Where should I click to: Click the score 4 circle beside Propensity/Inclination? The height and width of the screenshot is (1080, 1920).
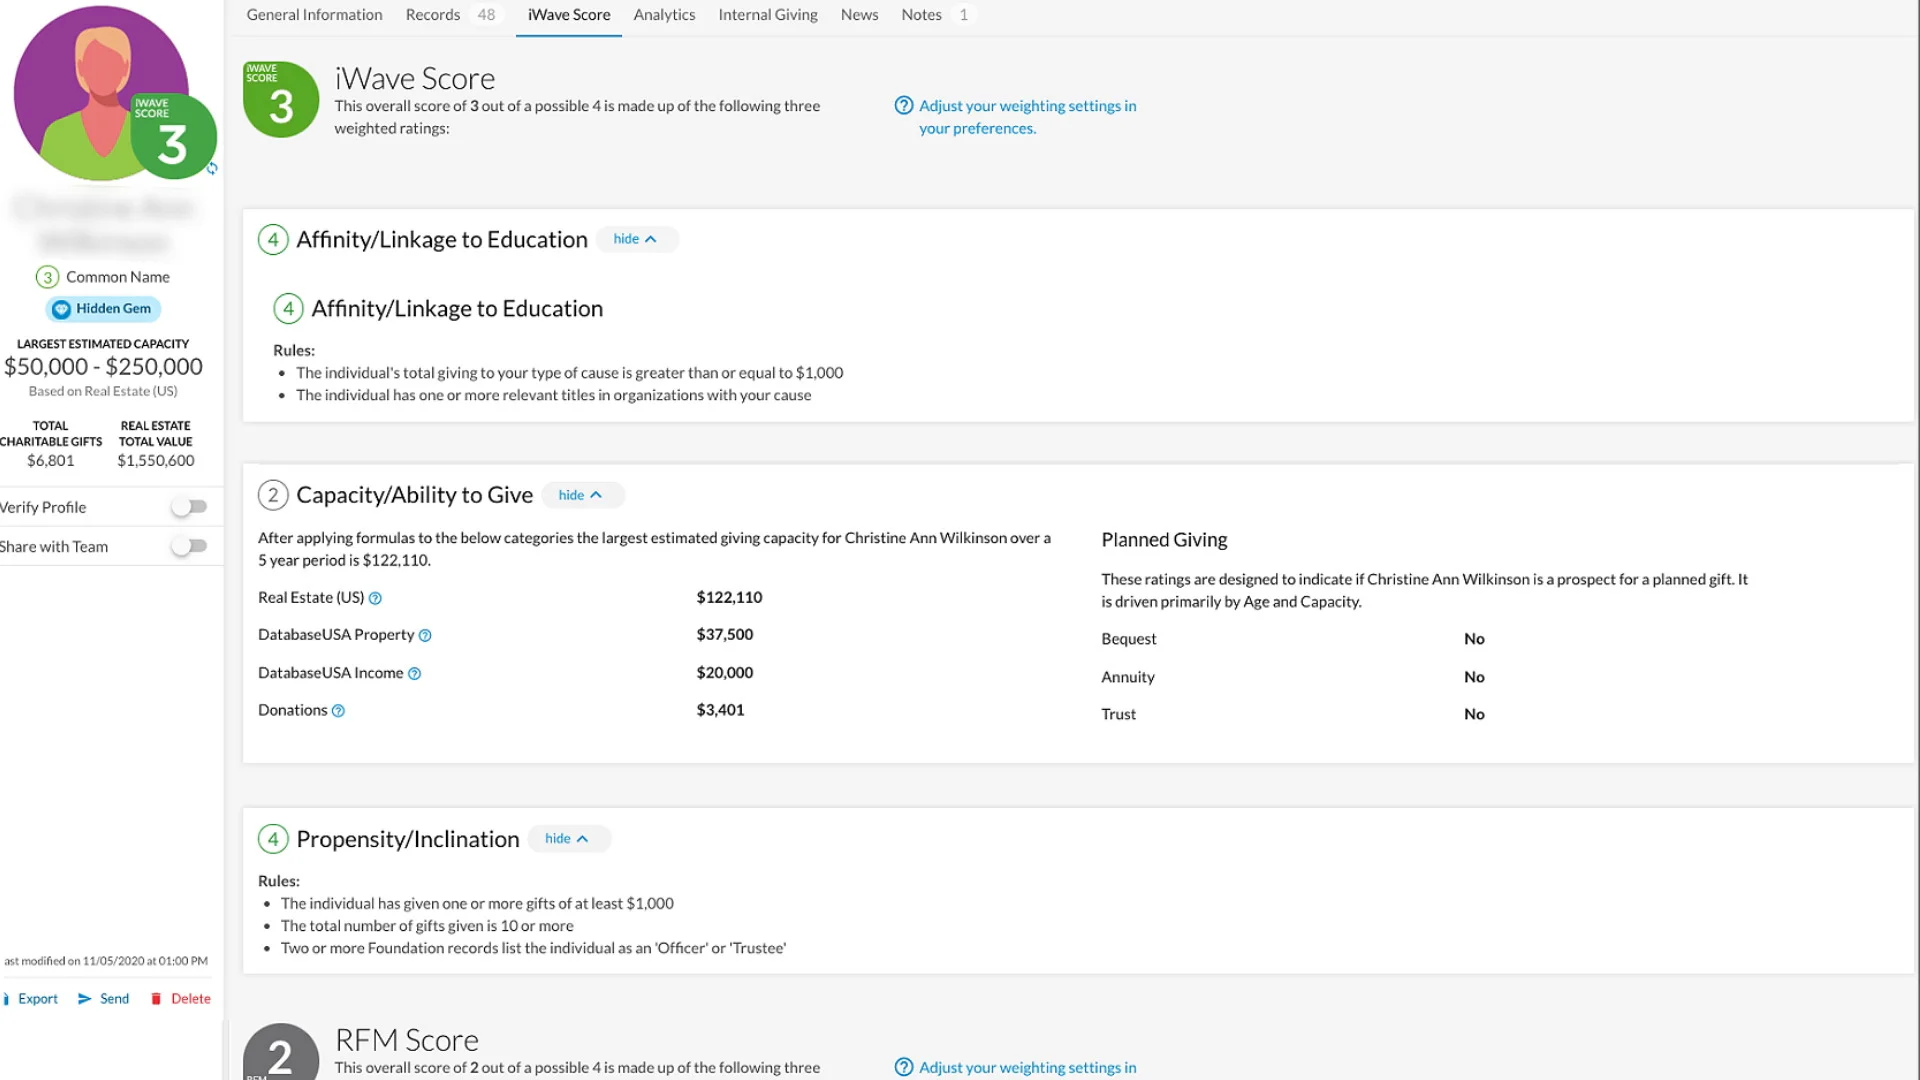point(273,839)
